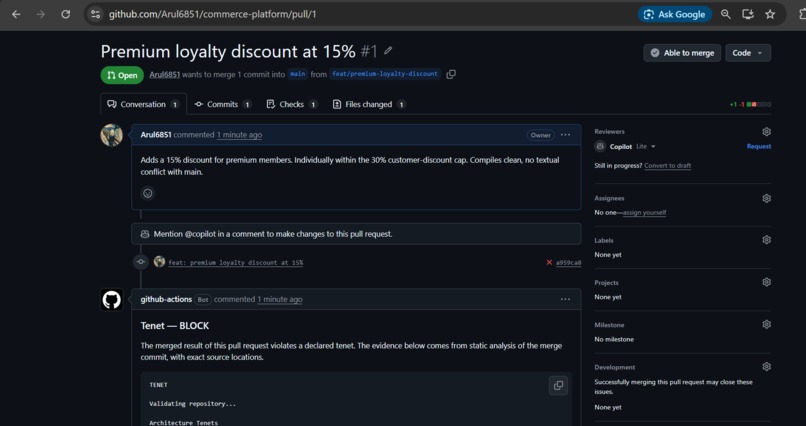Click 'Mention @copilot in a comment' banner
806x426 pixels.
click(356, 234)
